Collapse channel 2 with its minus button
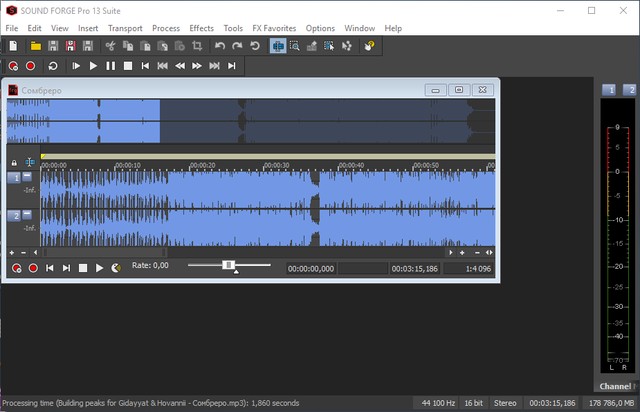 click(x=27, y=215)
